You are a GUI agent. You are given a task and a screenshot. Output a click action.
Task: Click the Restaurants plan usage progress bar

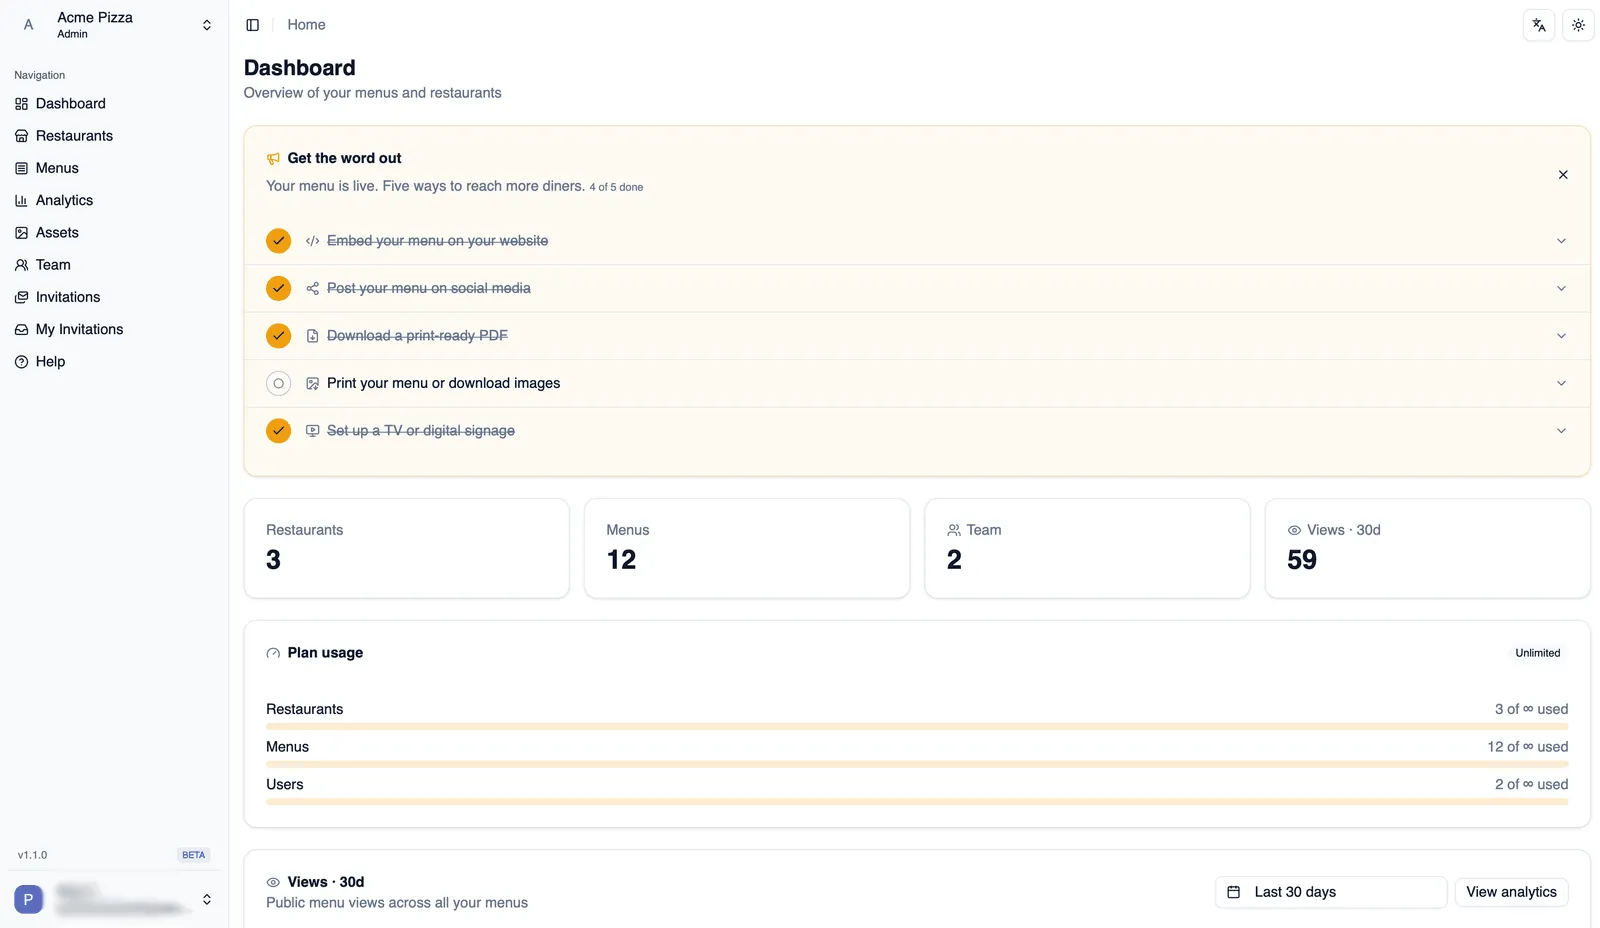tap(917, 727)
